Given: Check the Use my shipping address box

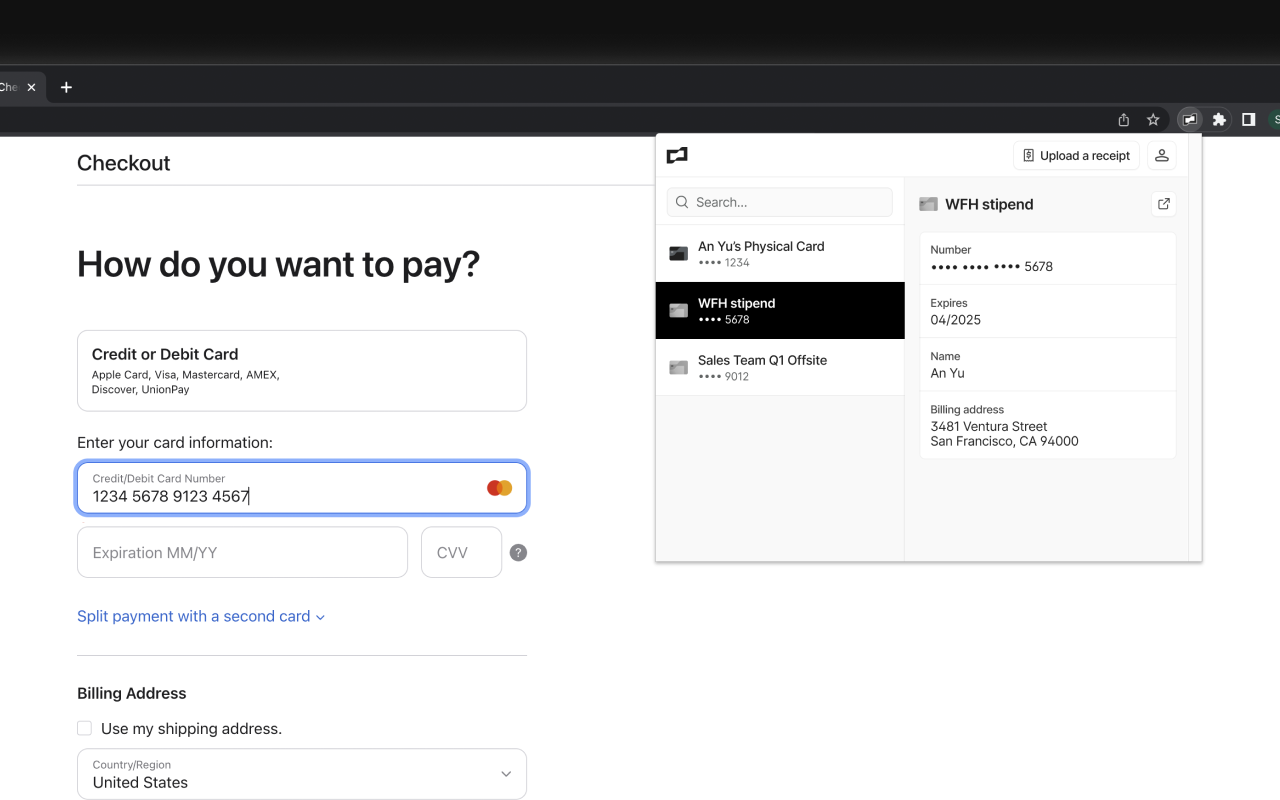Looking at the screenshot, I should pos(85,729).
